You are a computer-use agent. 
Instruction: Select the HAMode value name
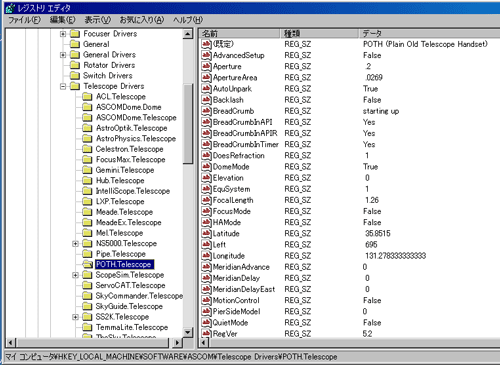227,223
